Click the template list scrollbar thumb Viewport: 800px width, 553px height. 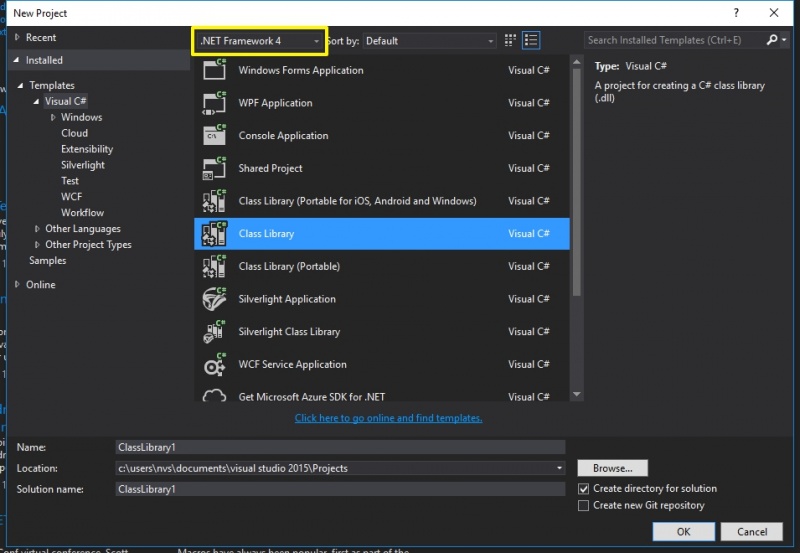tap(577, 182)
